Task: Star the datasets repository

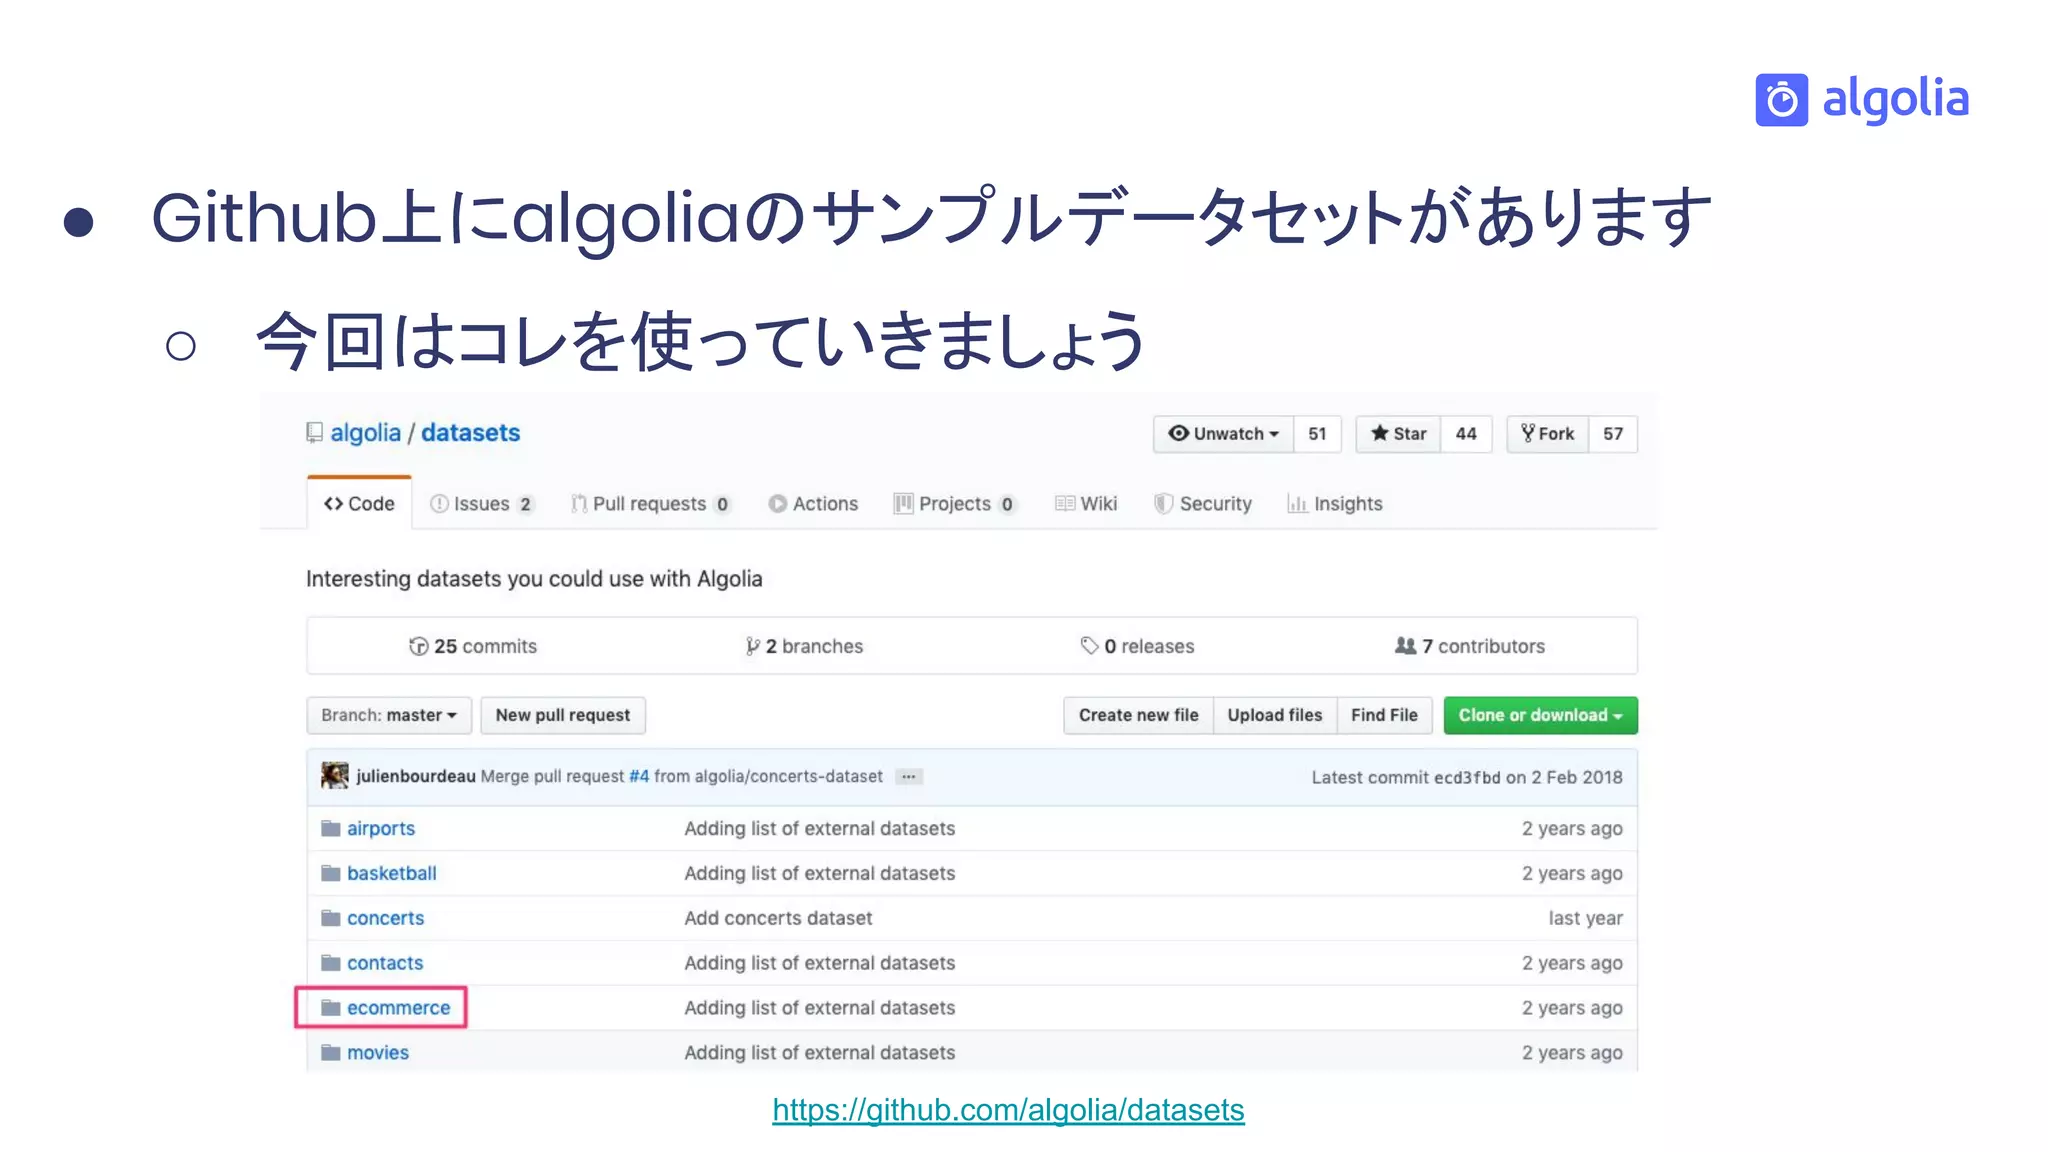Action: tap(1398, 434)
